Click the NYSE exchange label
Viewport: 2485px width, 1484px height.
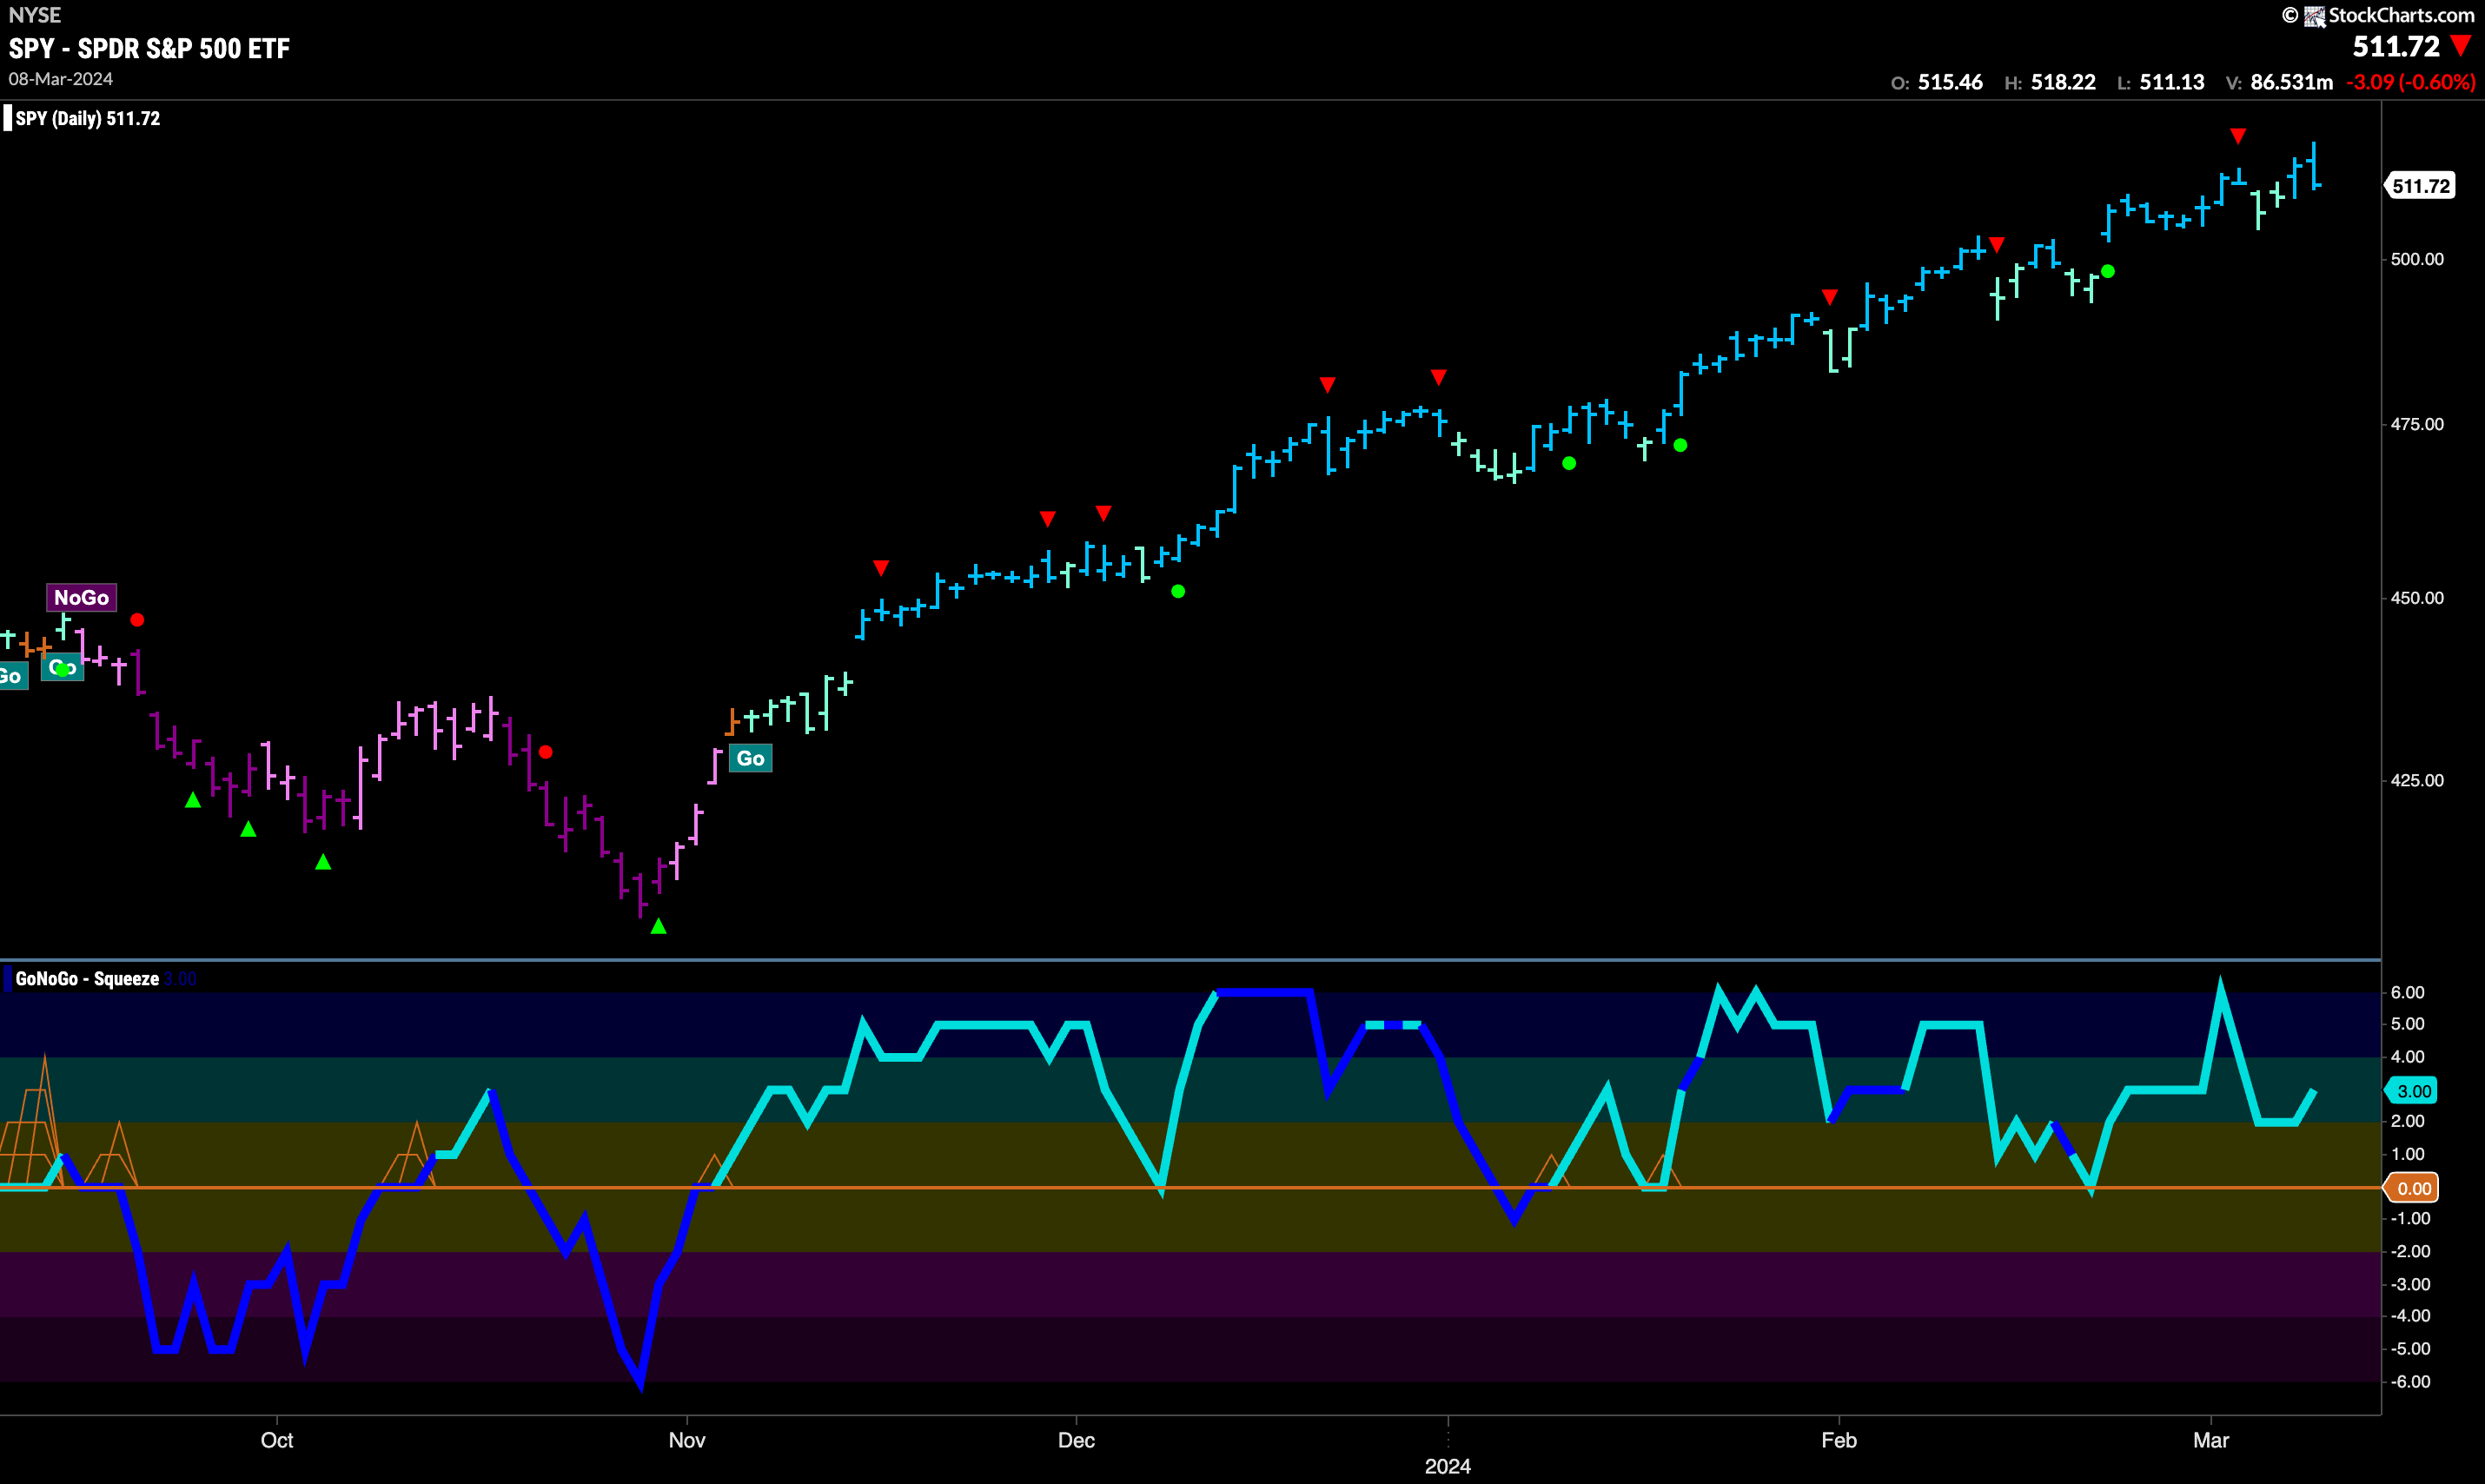pos(35,15)
